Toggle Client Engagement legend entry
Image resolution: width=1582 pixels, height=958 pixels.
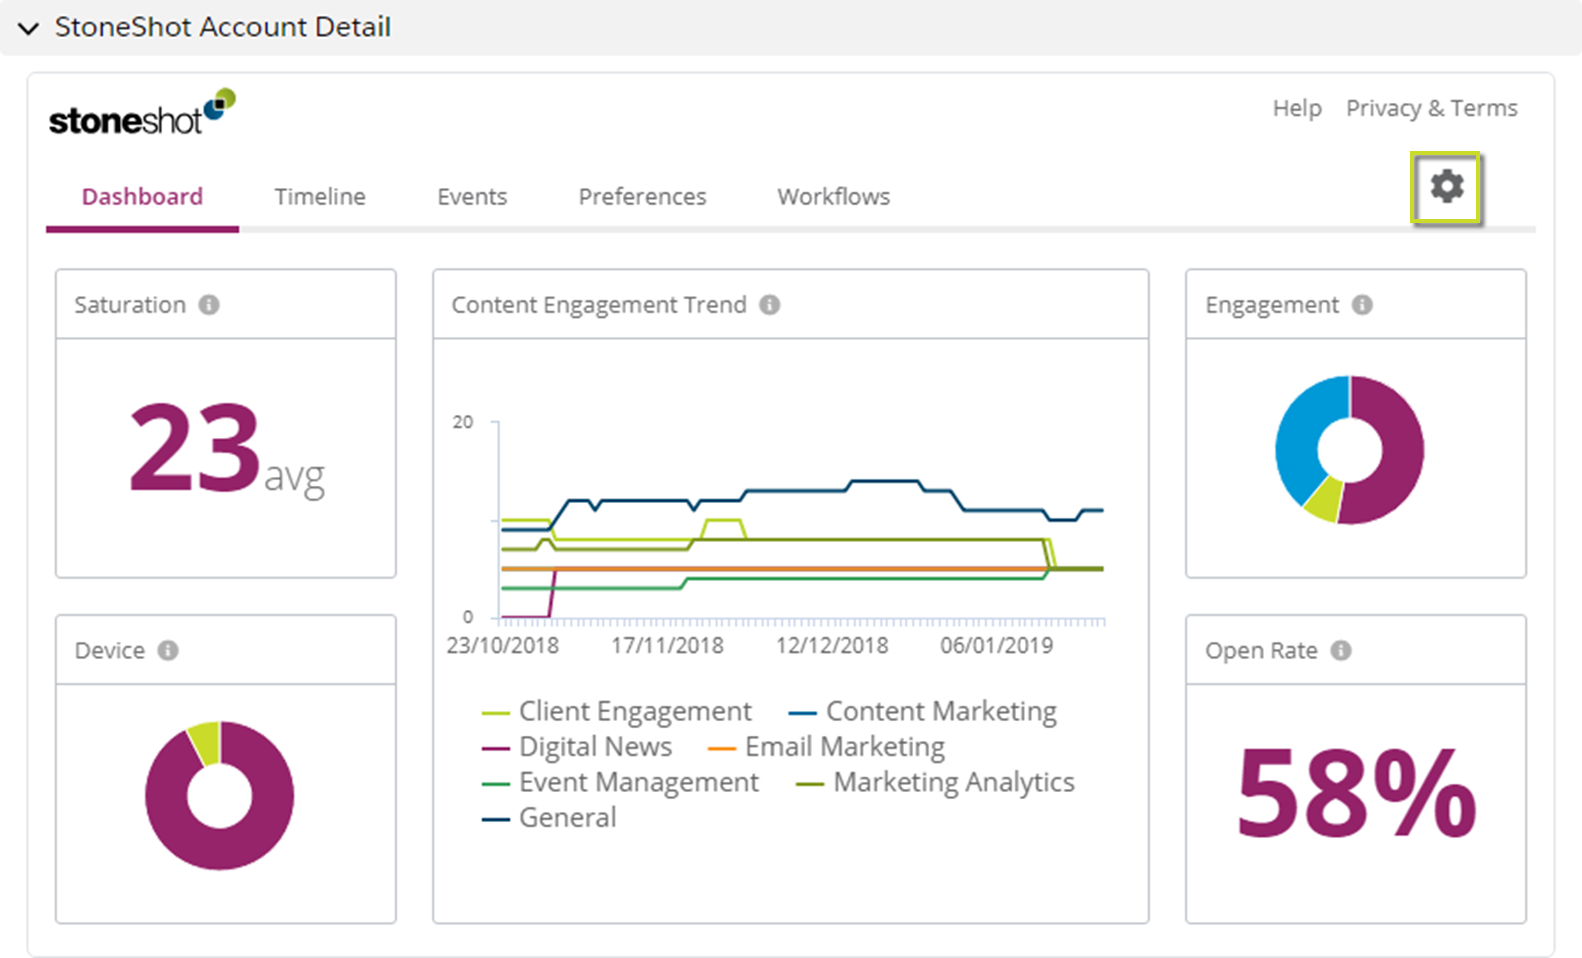616,711
